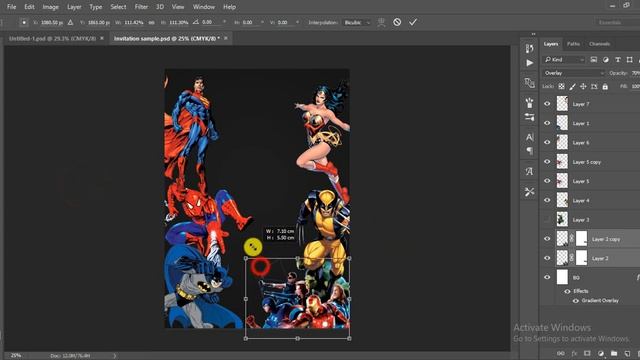
Task: Lock image pixels brush icon
Action: (573, 87)
